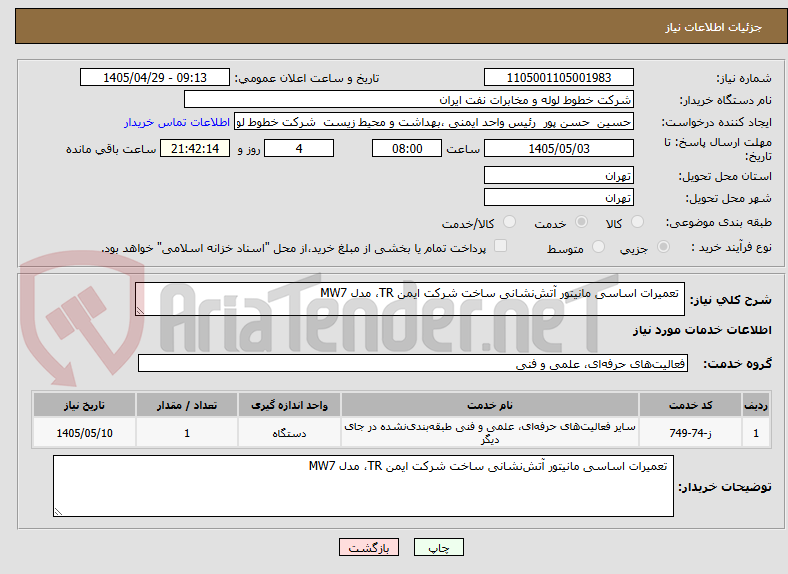The width and height of the screenshot is (788, 574).
Task: Select the کالا radio button
Action: tap(637, 222)
